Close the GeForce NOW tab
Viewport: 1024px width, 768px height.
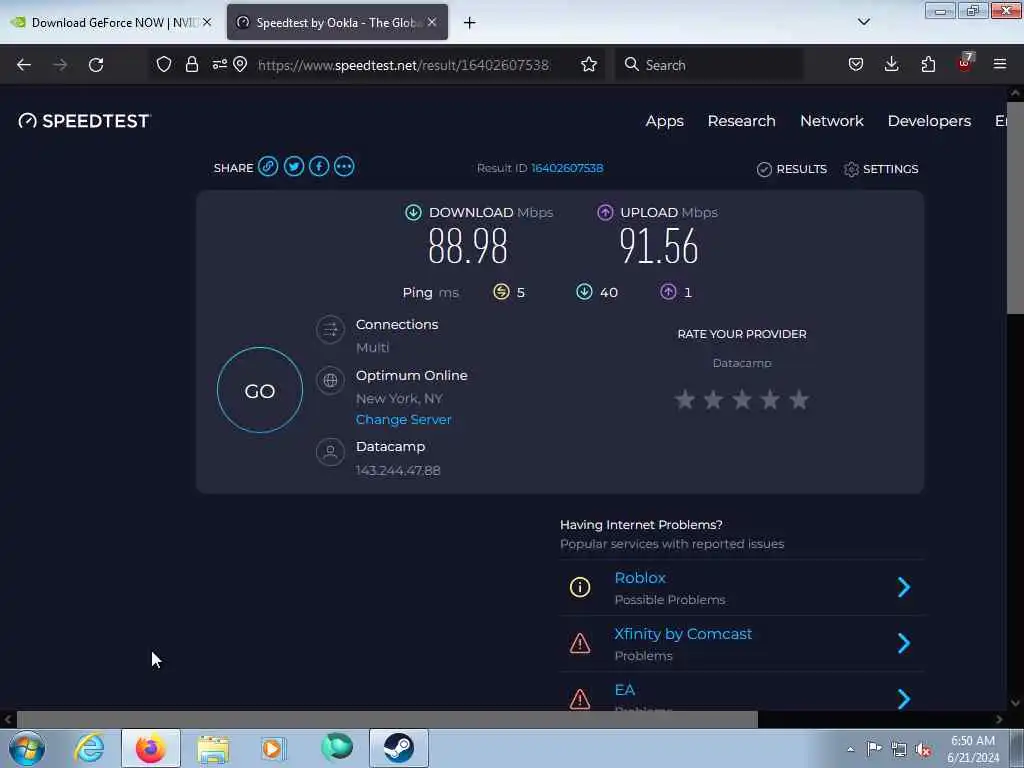(207, 22)
